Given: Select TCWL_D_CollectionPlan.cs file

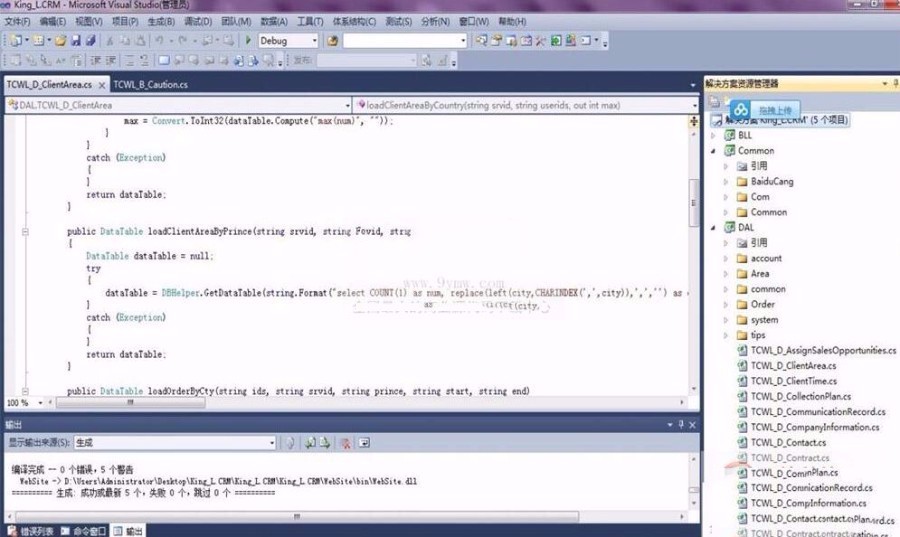Looking at the screenshot, I should [801, 396].
